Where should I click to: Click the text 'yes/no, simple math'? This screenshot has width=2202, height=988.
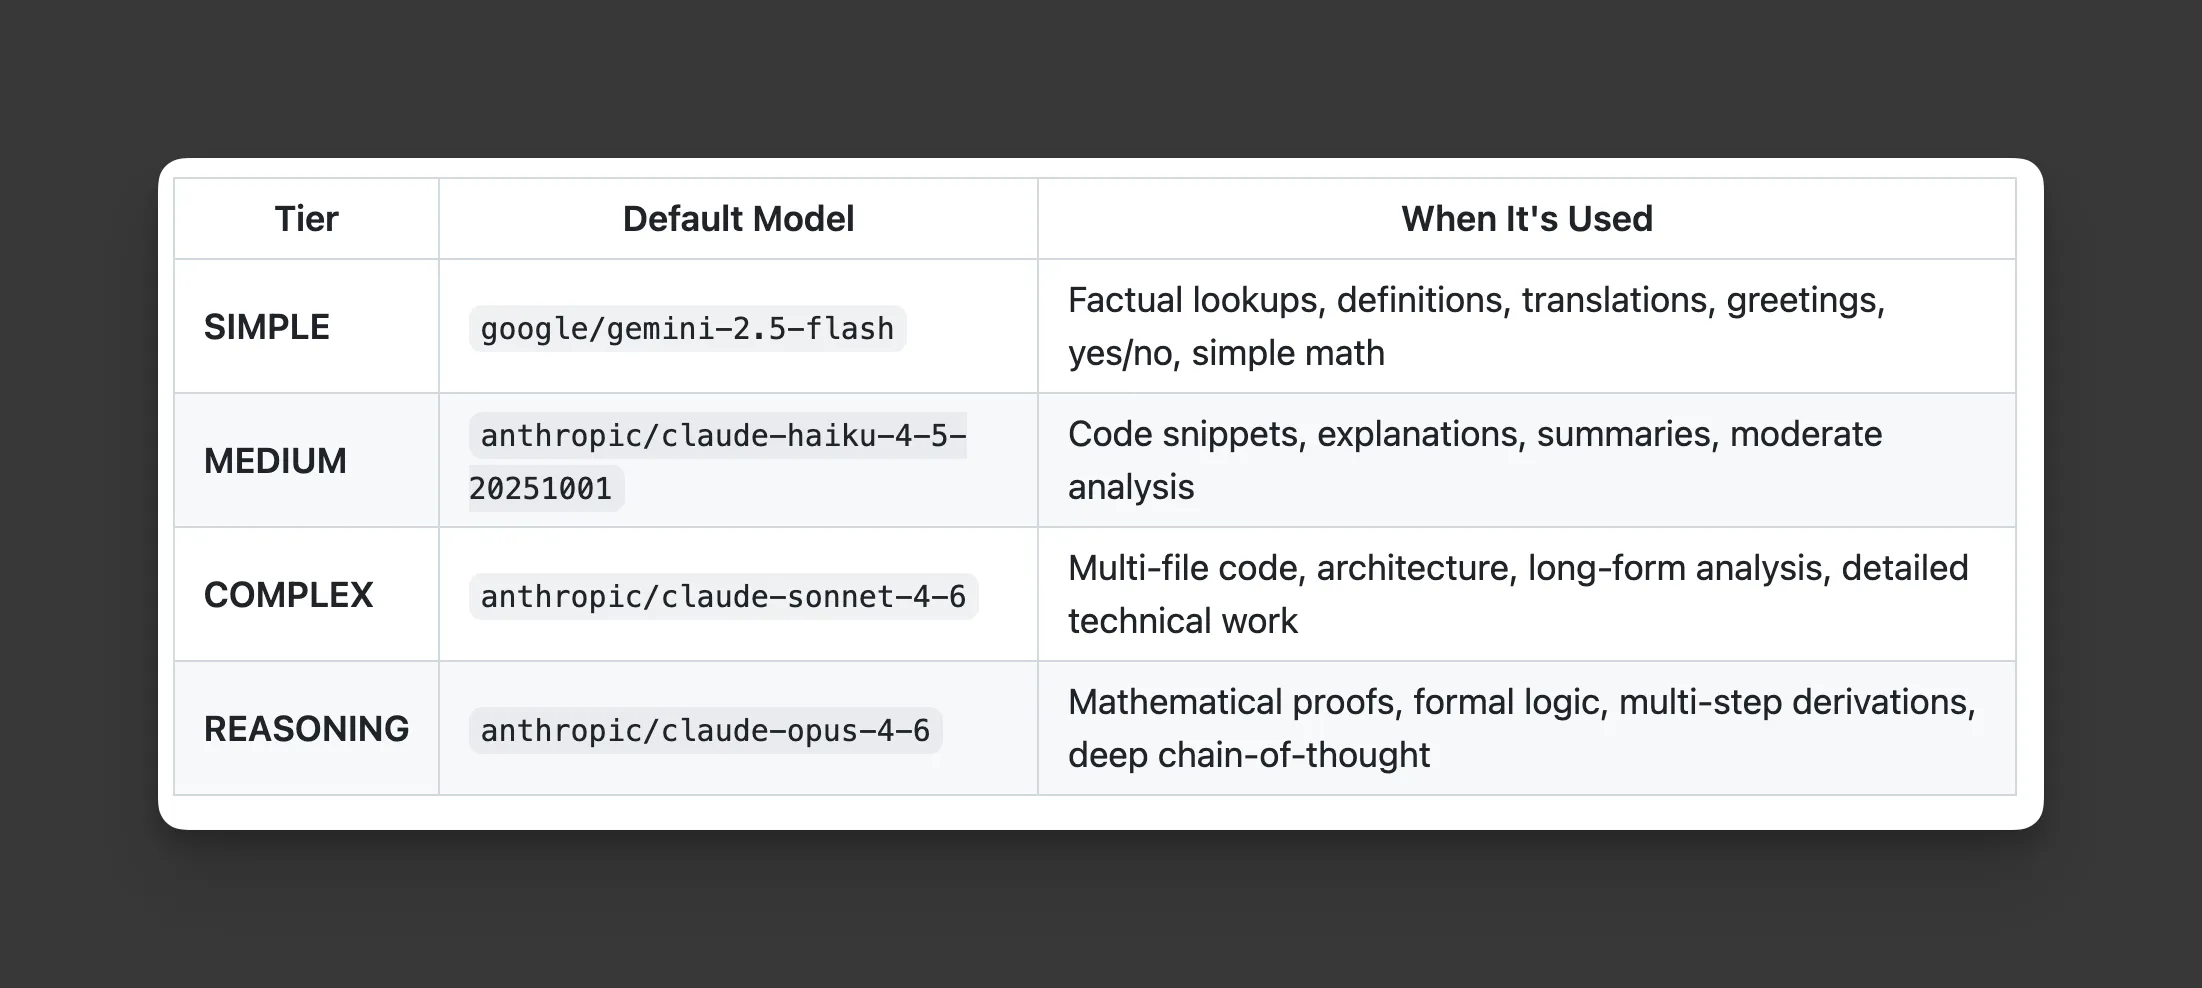pos(1226,354)
